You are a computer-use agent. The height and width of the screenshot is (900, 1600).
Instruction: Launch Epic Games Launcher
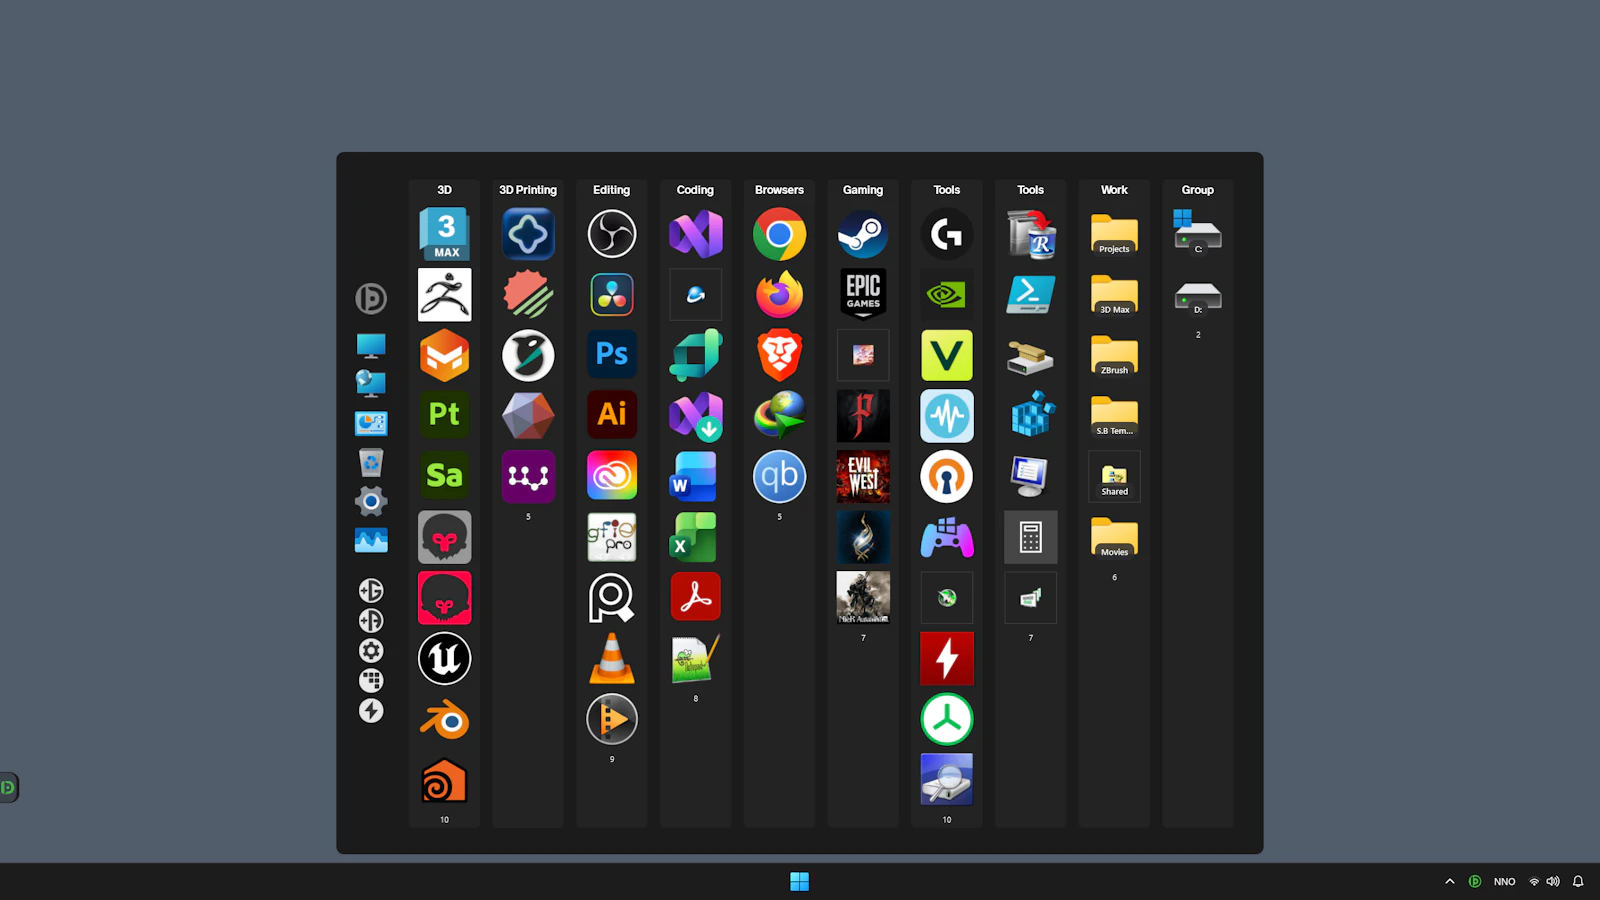click(x=863, y=295)
